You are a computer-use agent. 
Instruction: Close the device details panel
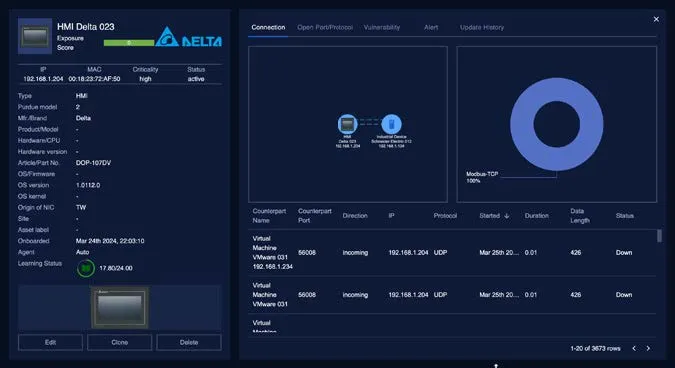[x=656, y=19]
